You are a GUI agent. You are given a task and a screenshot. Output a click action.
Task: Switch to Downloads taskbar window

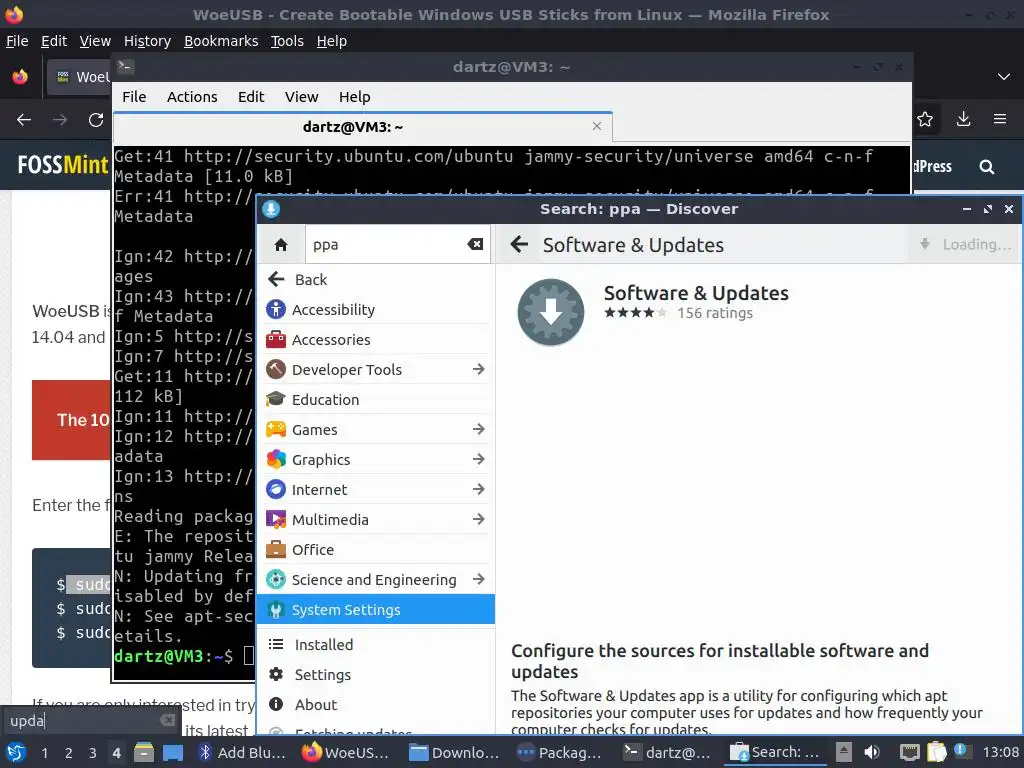[x=453, y=753]
